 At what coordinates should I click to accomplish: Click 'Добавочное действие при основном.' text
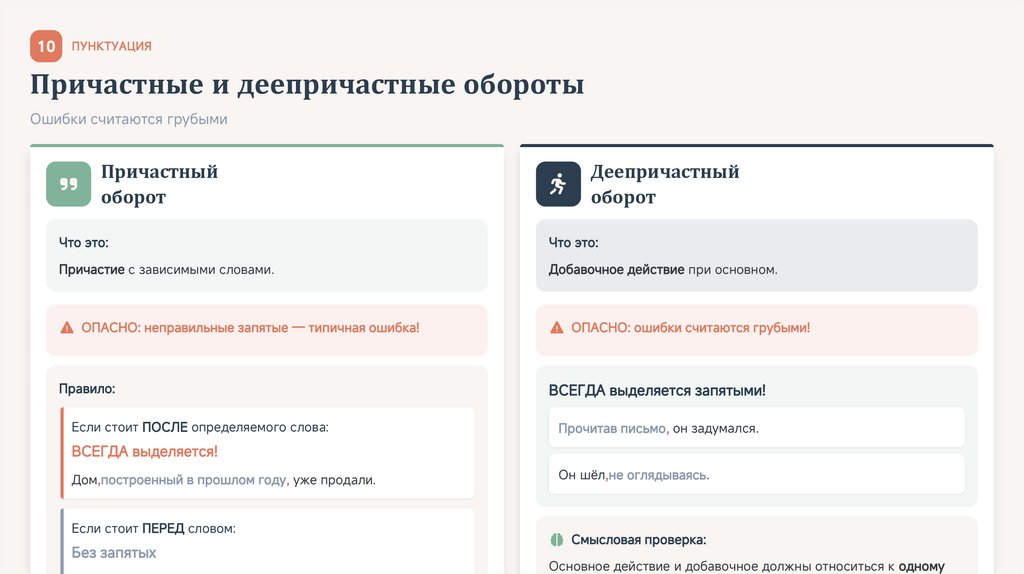point(663,270)
